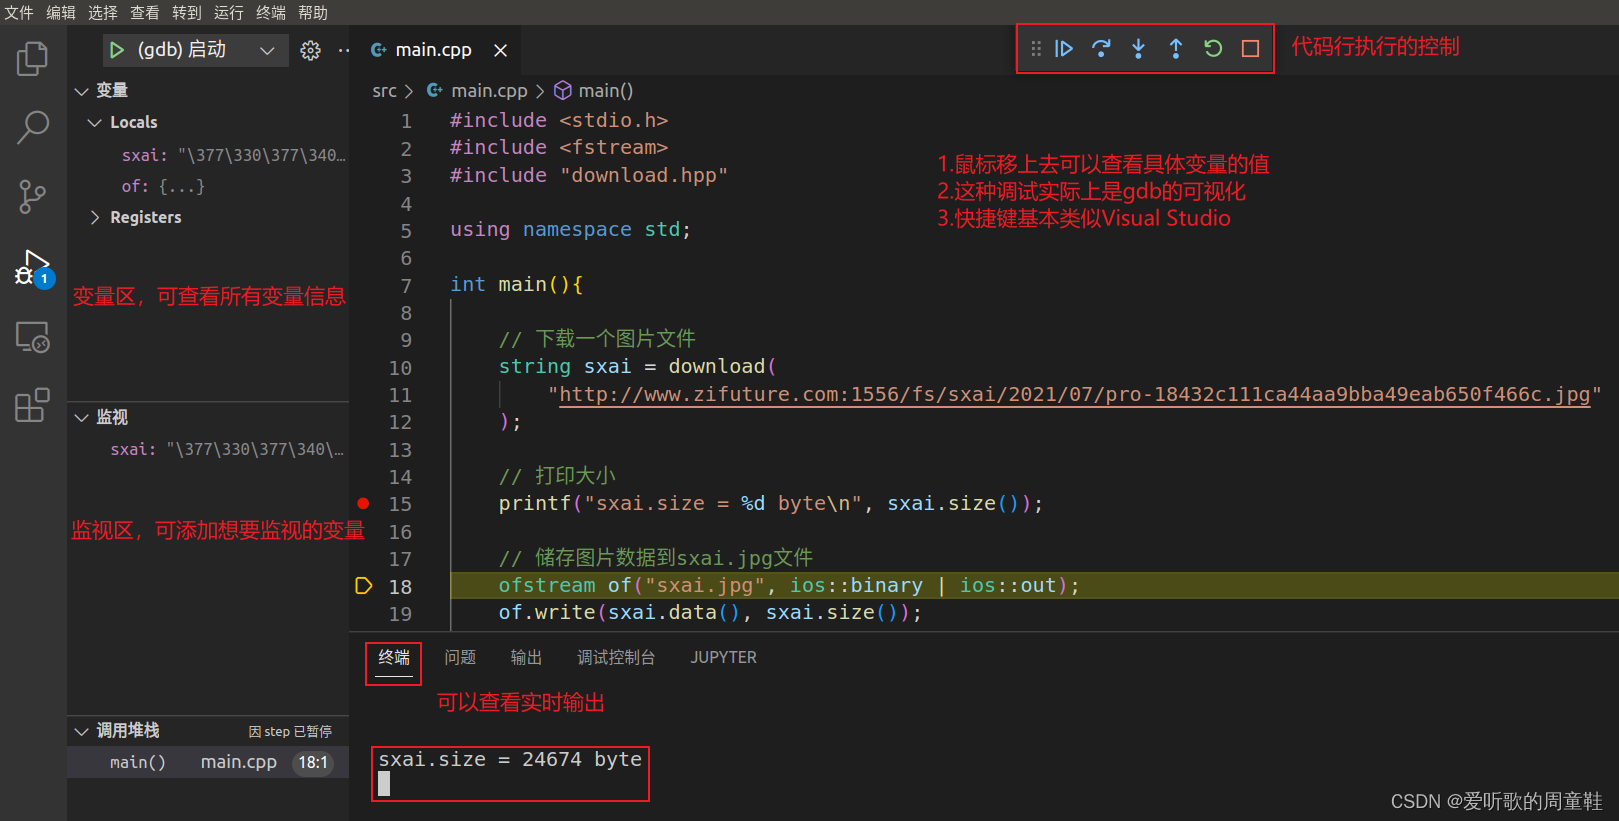
Task: Toggle the breakpoint on line 15
Action: pyautogui.click(x=363, y=503)
